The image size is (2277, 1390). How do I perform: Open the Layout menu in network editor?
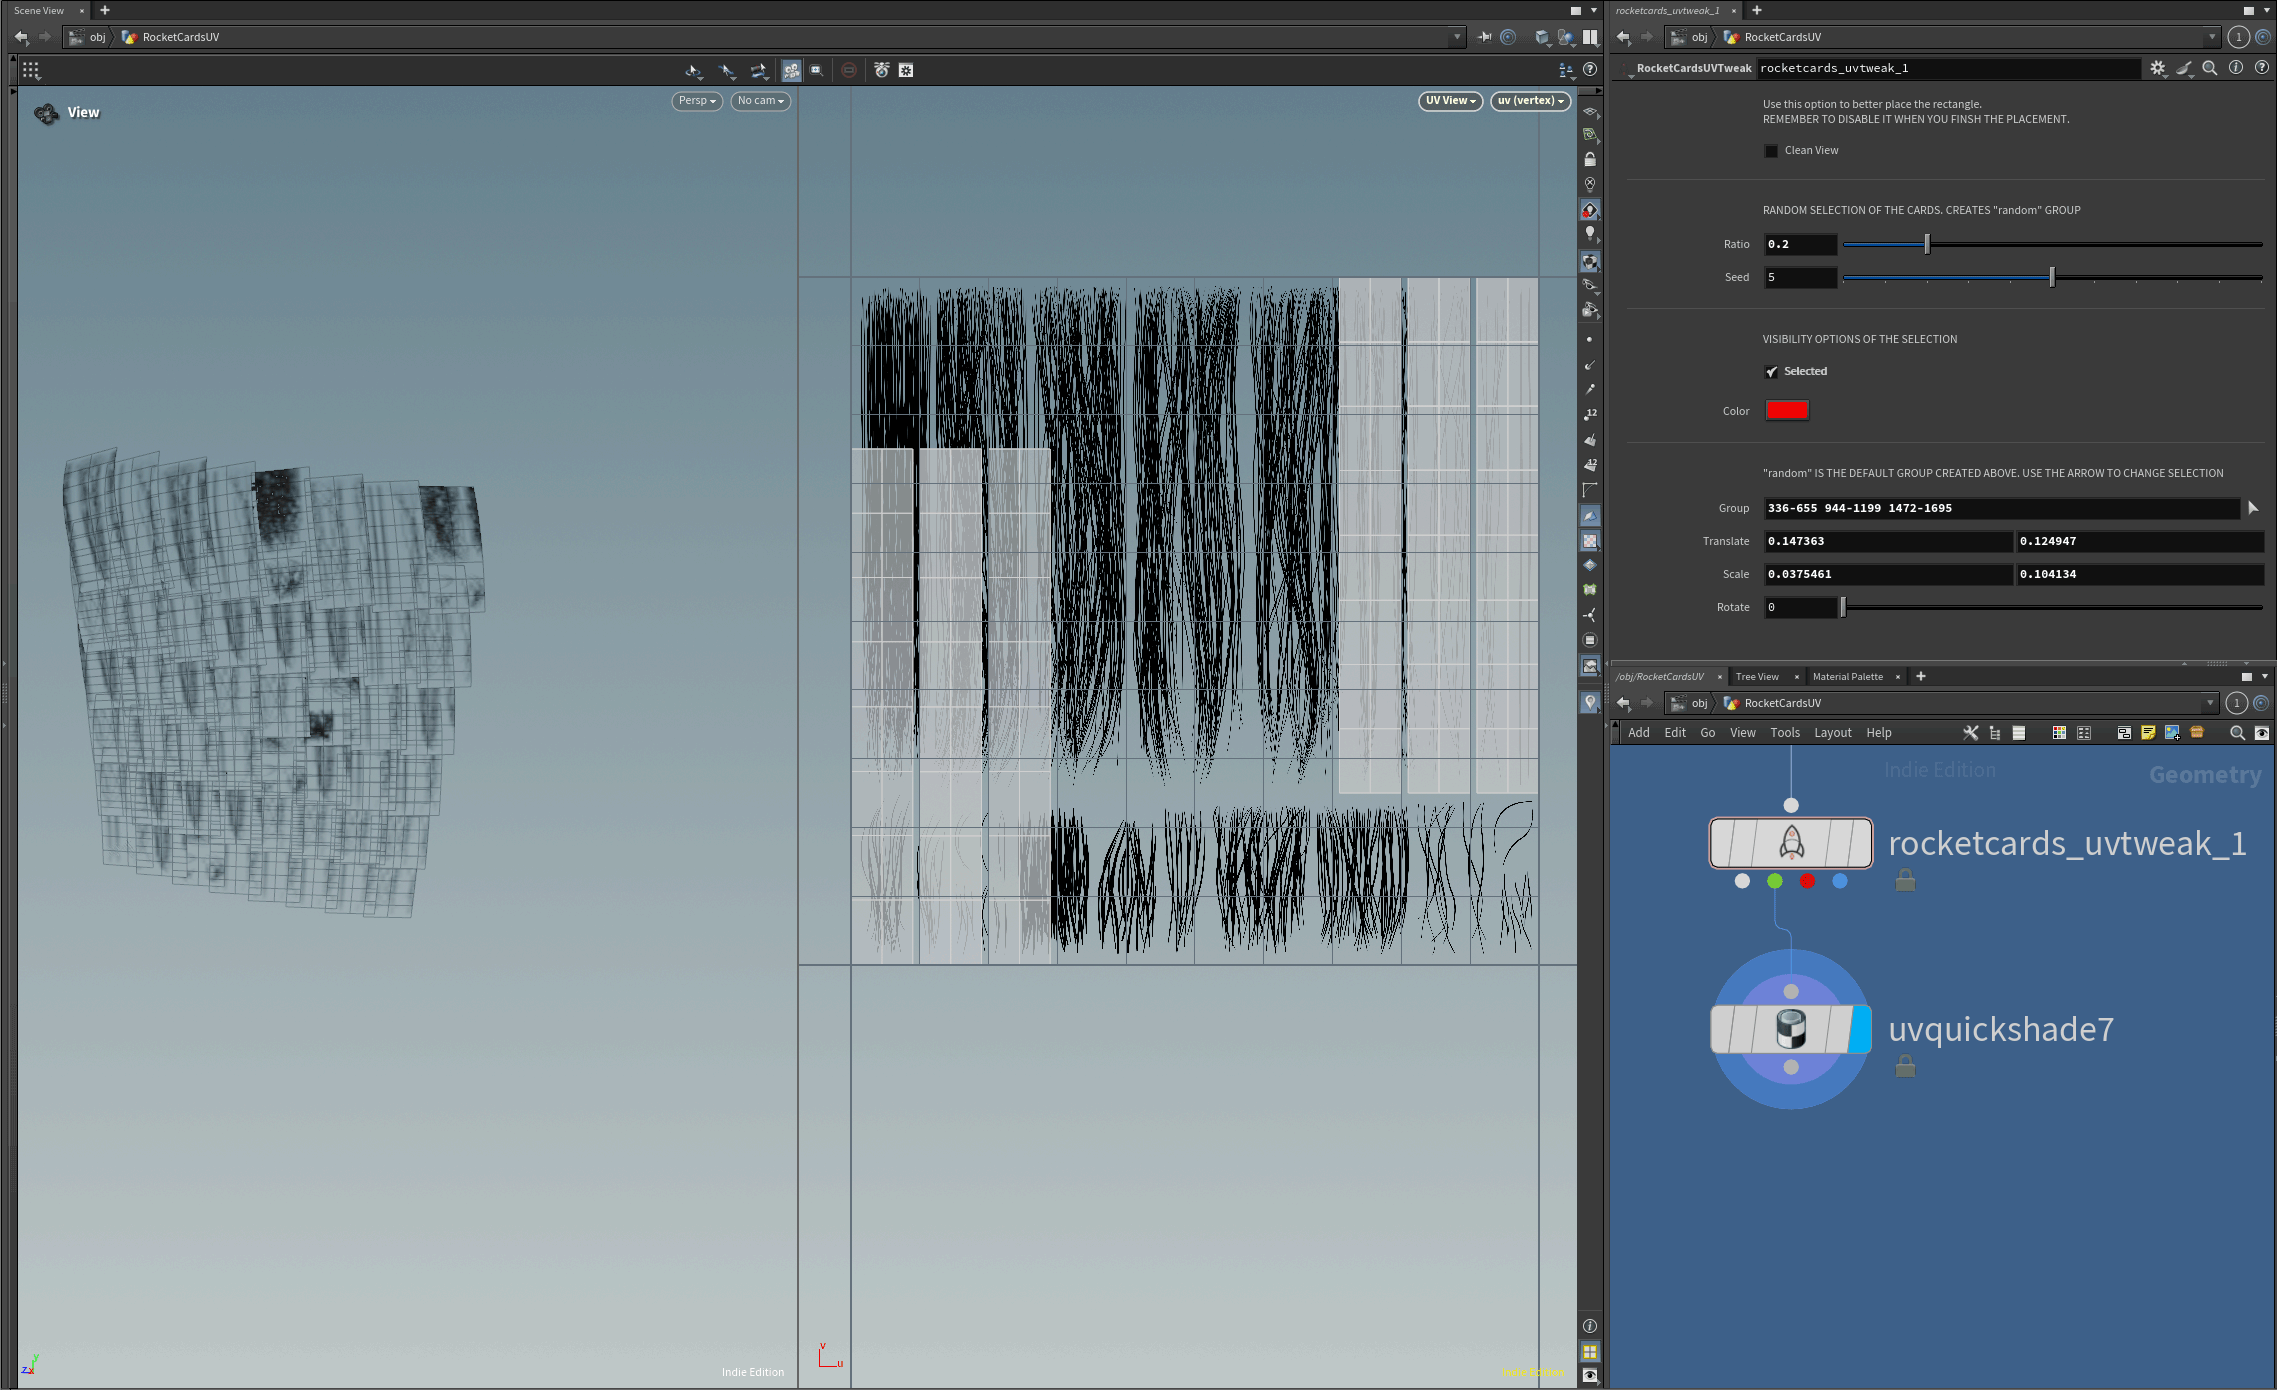1833,733
